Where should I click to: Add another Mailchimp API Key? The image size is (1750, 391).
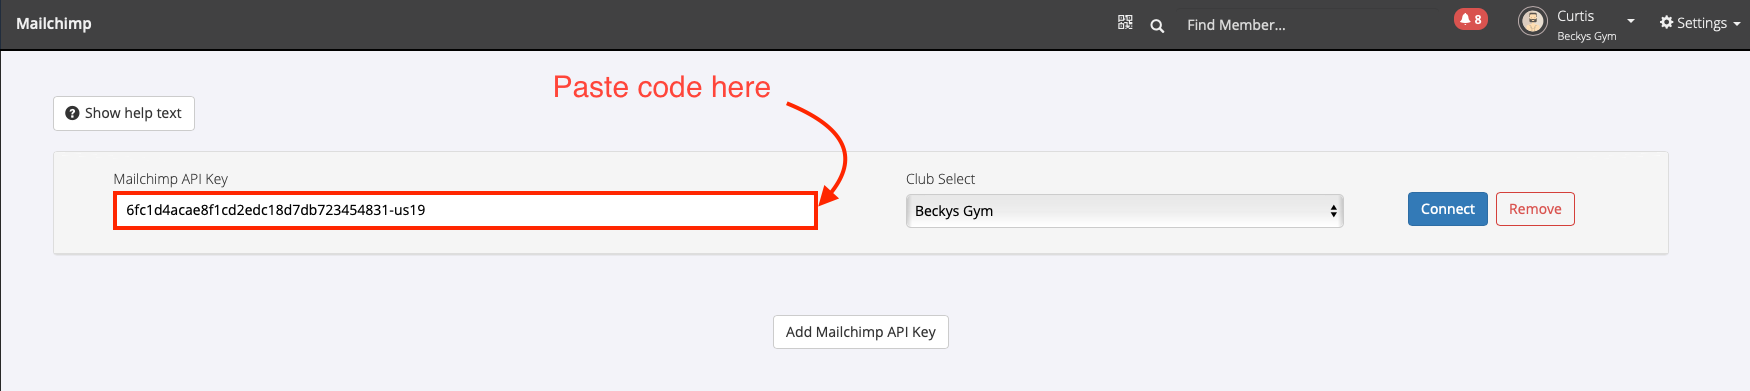[x=861, y=332]
